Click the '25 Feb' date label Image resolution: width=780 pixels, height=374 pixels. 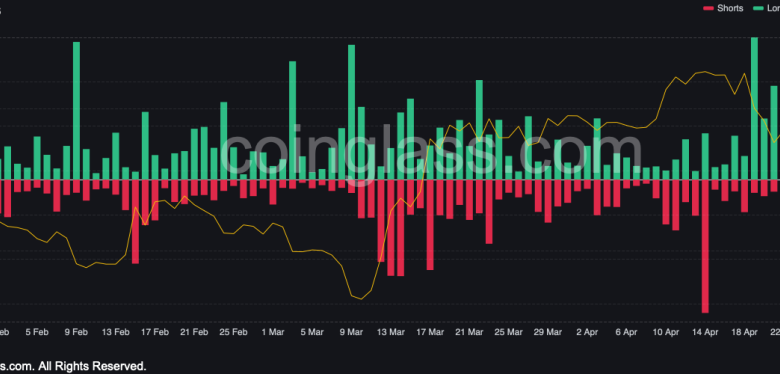pos(233,332)
